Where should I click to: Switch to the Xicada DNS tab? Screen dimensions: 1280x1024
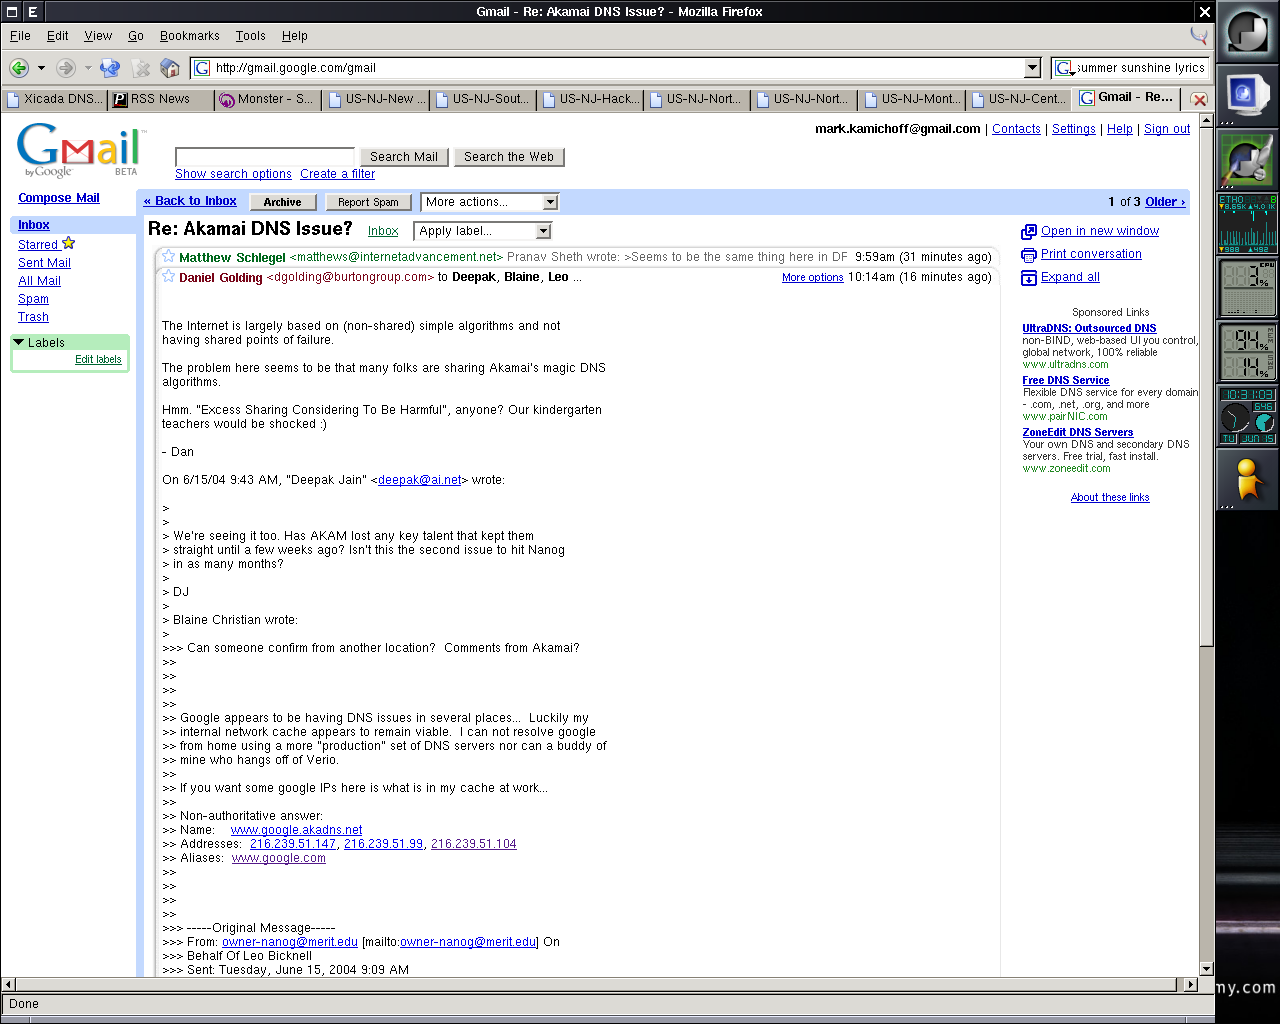pos(54,99)
